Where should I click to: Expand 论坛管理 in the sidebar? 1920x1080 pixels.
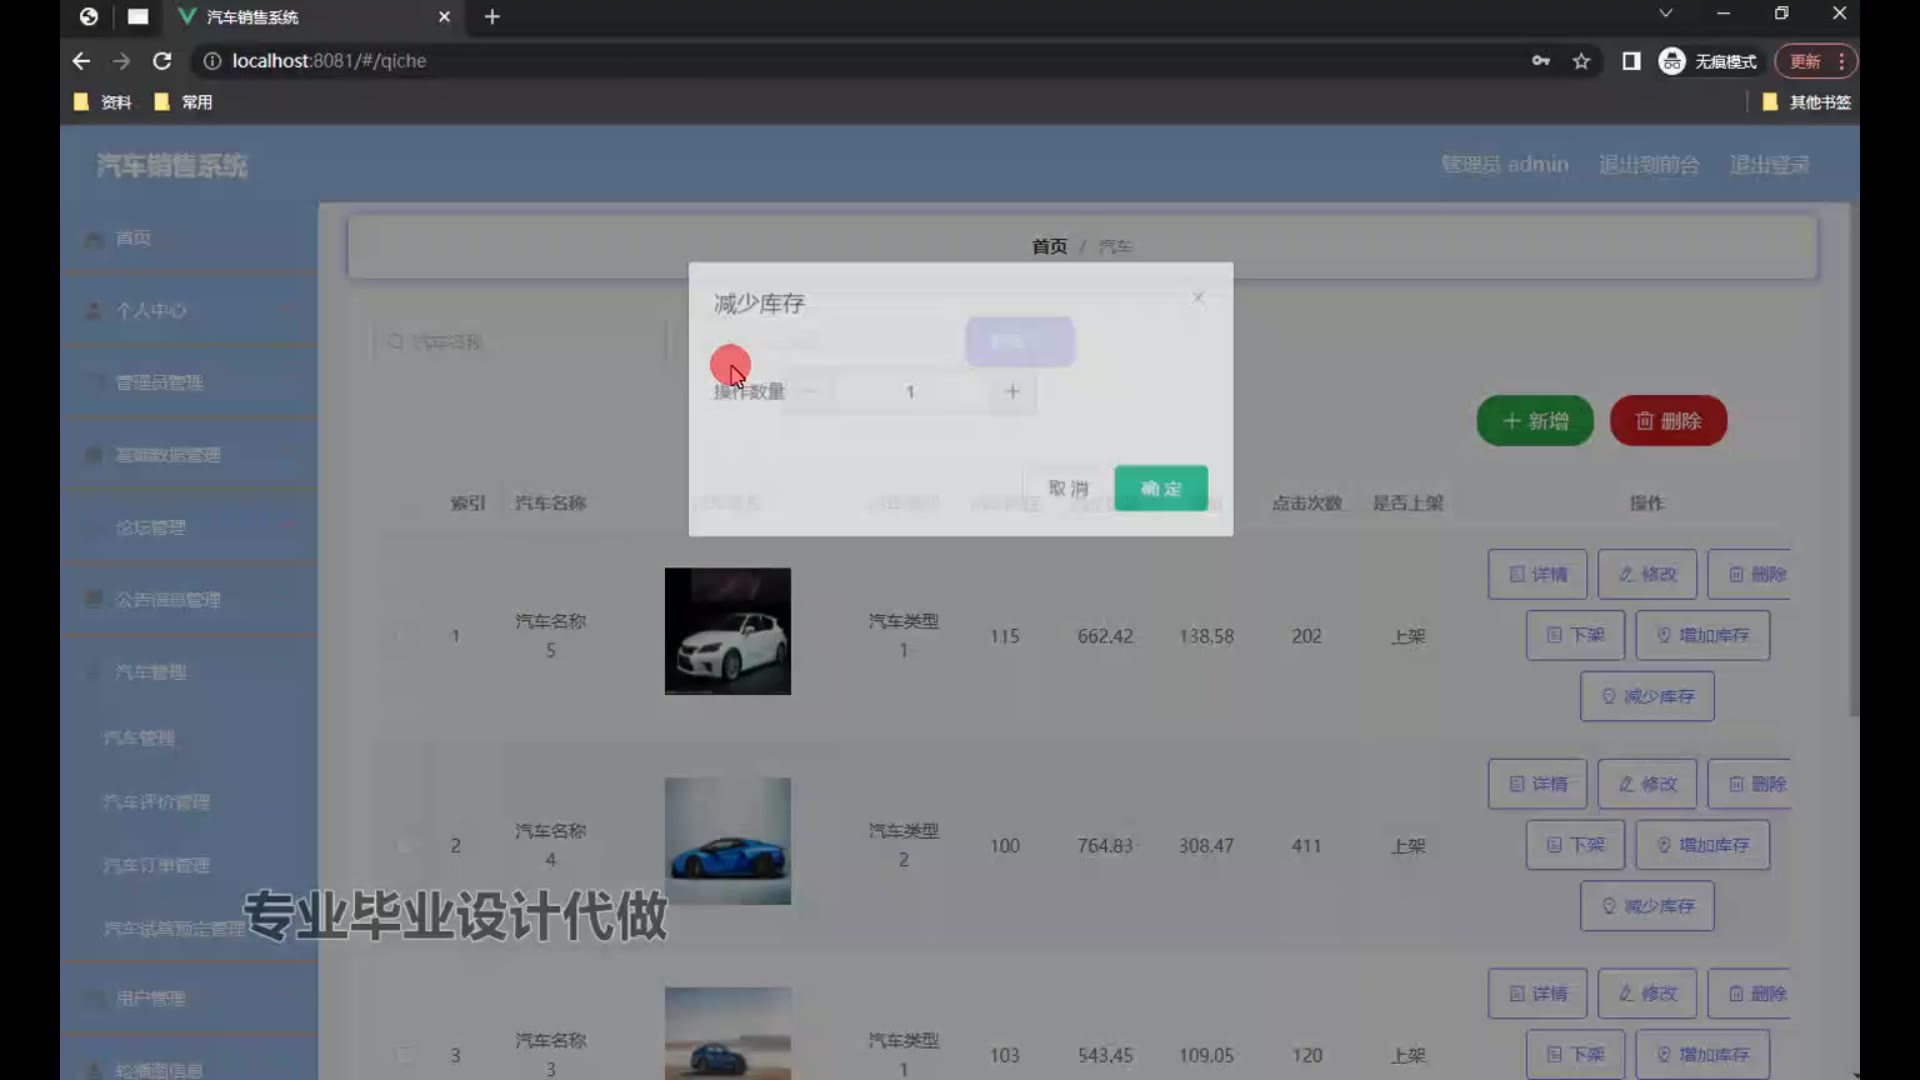coord(189,527)
